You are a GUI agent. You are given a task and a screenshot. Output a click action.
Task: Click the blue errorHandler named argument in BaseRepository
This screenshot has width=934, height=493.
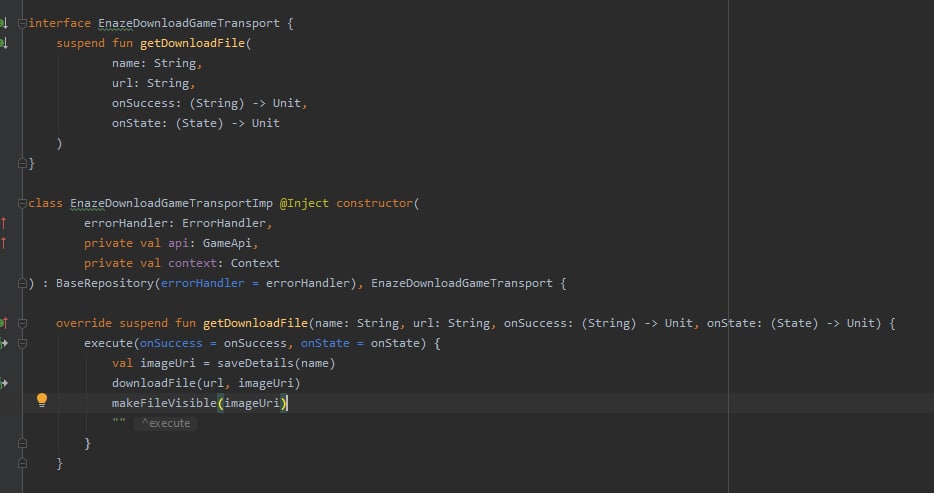(203, 283)
